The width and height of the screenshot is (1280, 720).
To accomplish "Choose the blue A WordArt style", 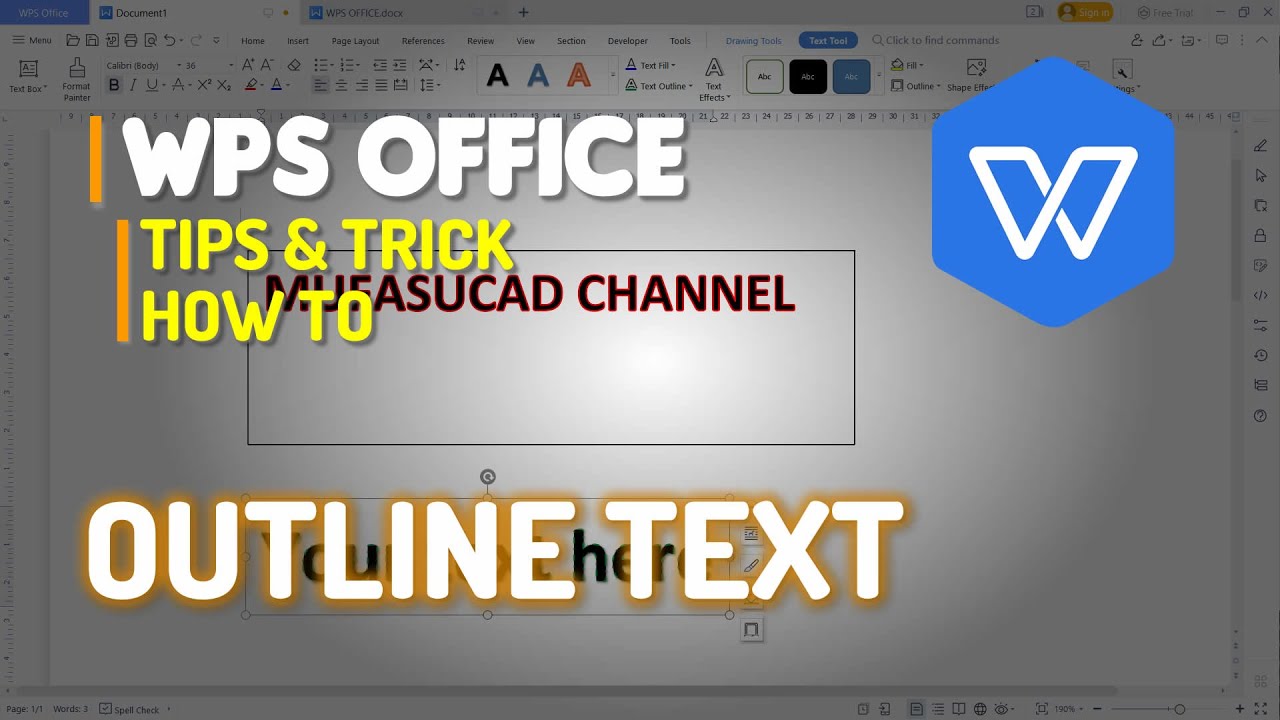I will pos(538,76).
